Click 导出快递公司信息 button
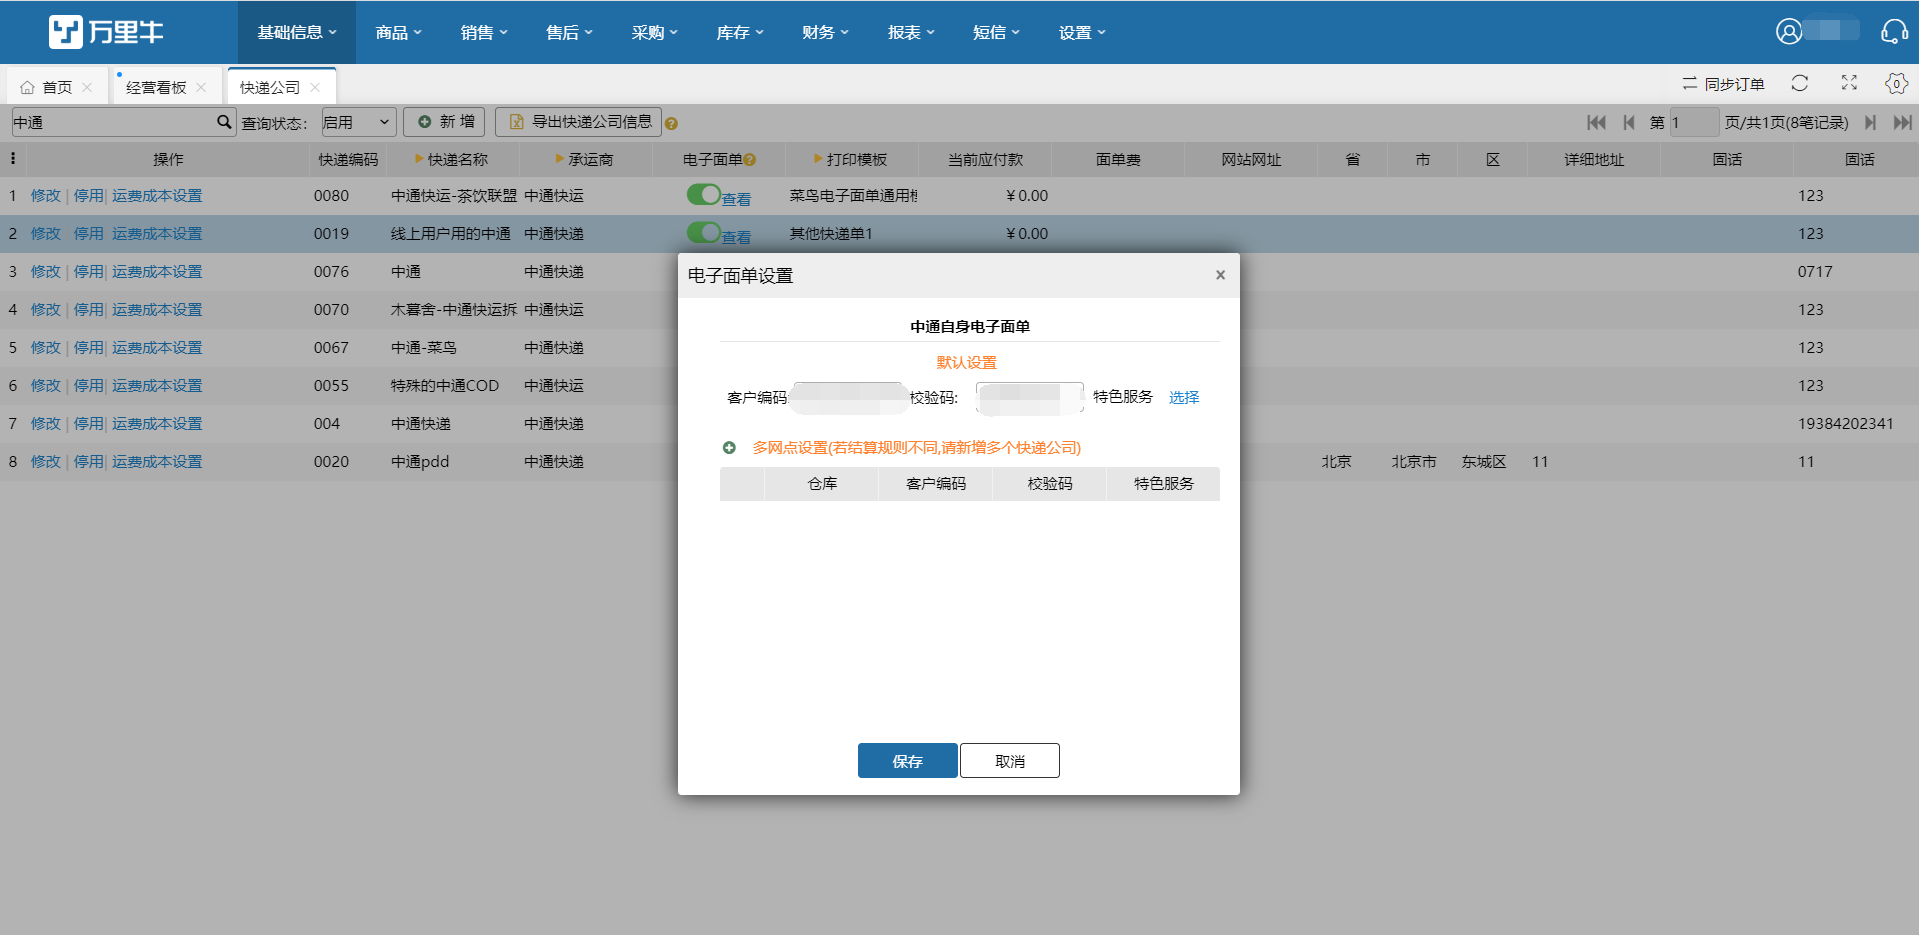Viewport: 1919px width, 935px height. (x=579, y=122)
